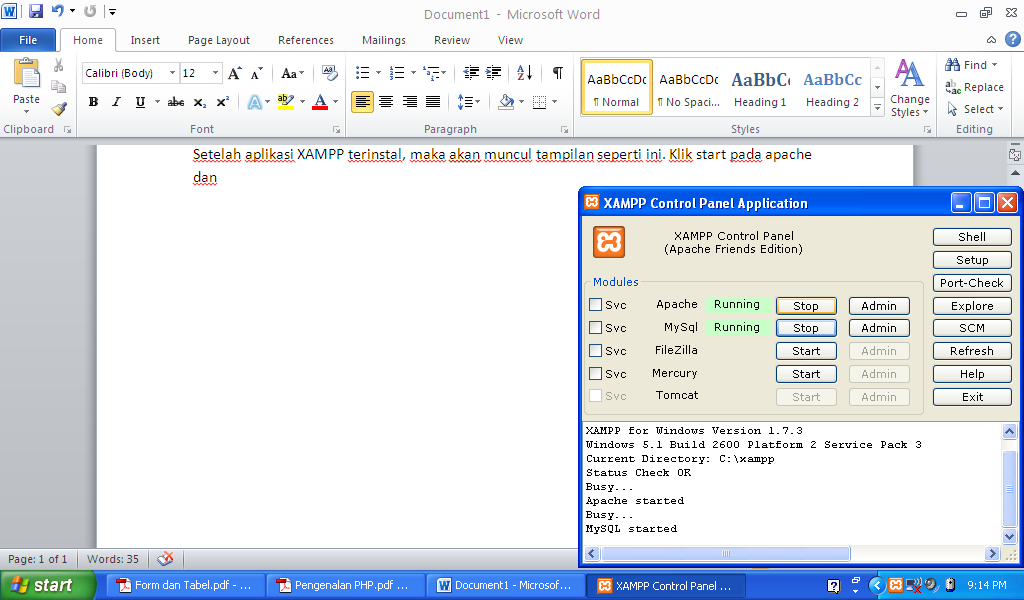Image resolution: width=1024 pixels, height=600 pixels.
Task: Enable Svc checkbox for Apache
Action: [595, 304]
